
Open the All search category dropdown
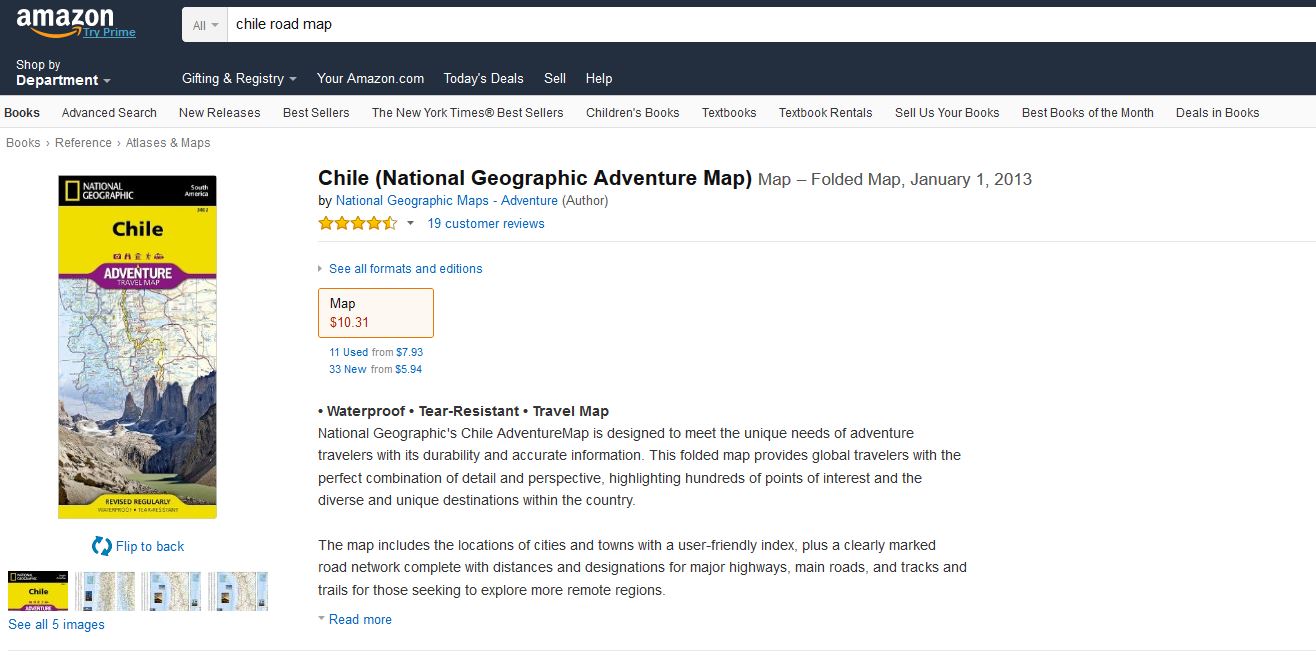205,24
